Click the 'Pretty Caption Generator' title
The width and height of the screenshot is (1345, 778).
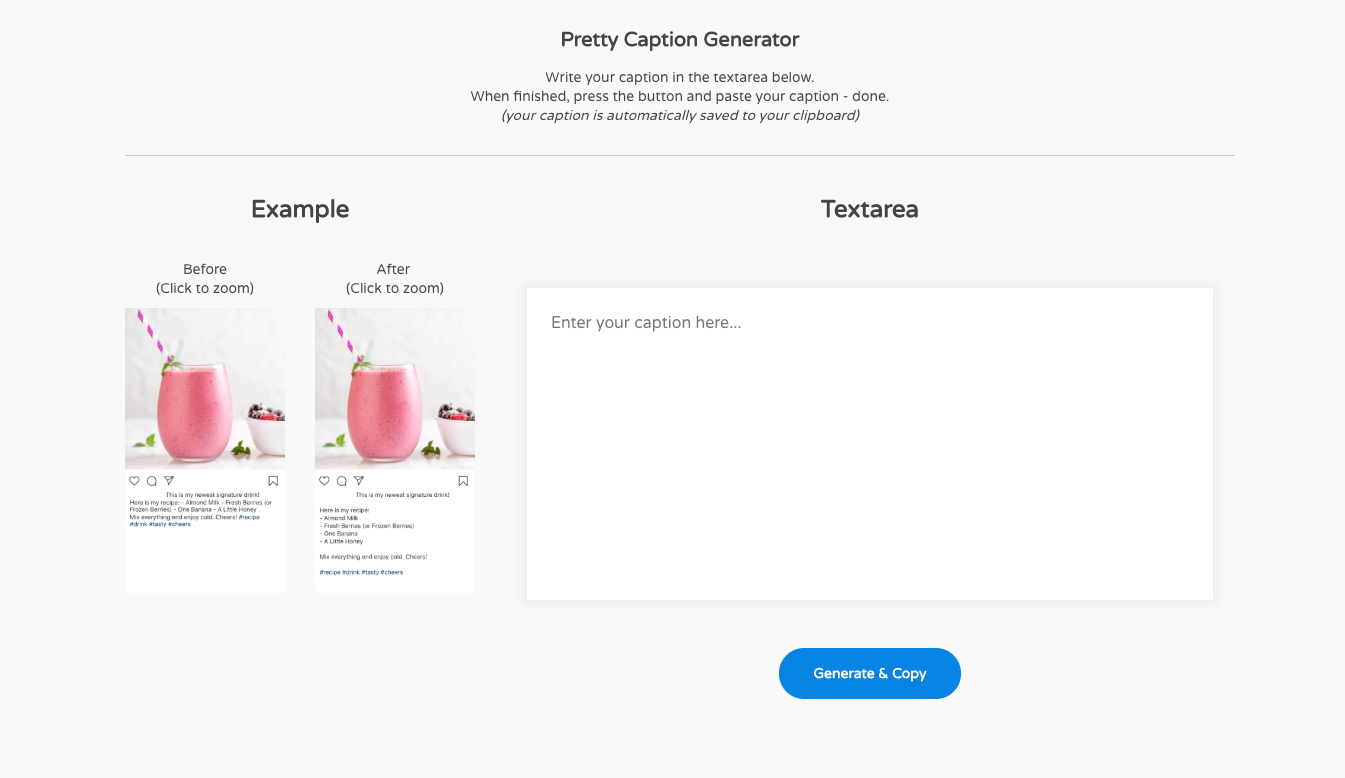click(x=680, y=40)
